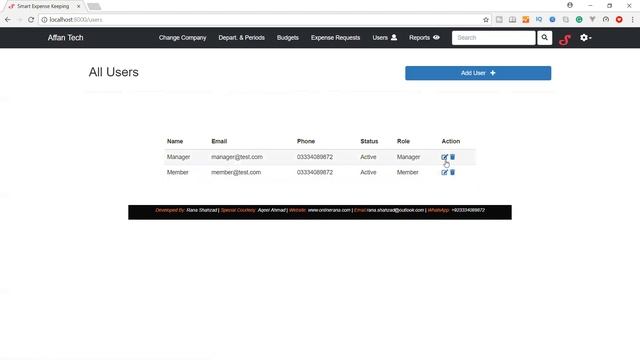640x360 pixels.
Task: Click the footer email address
Action: [395, 210]
